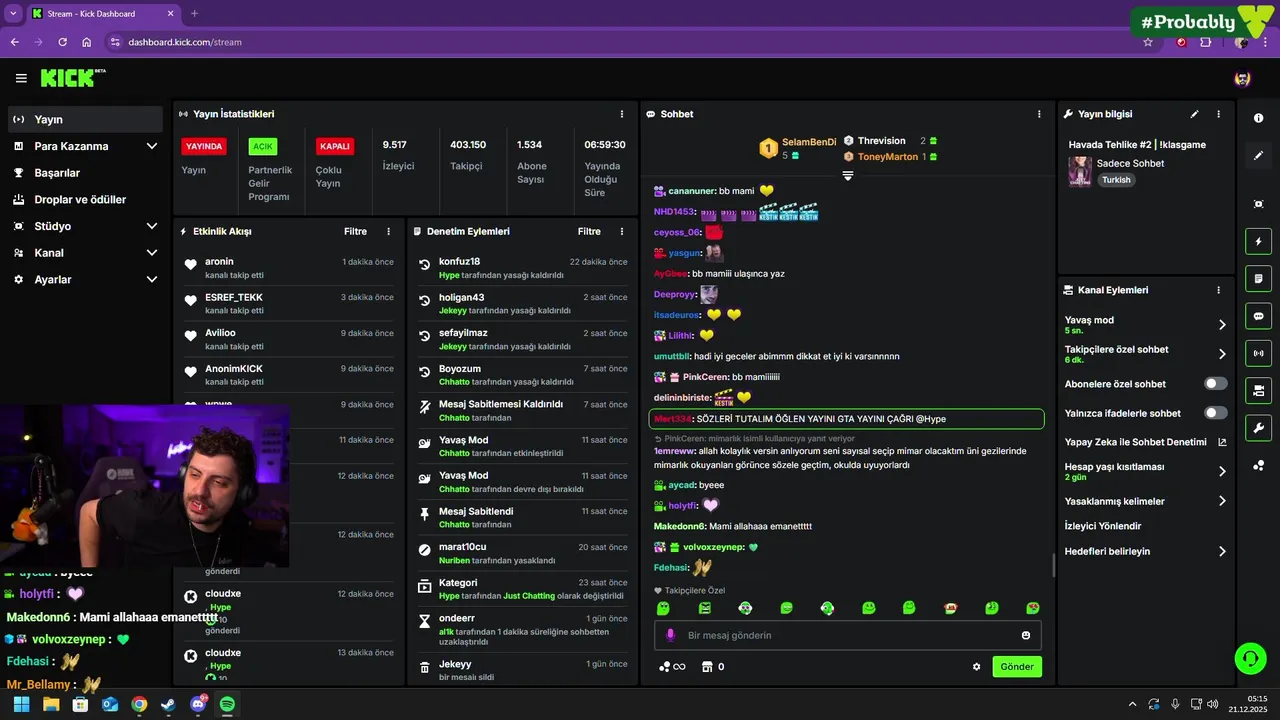Open the Sohbet panel three-dot menu
The image size is (1280, 720).
[1039, 114]
